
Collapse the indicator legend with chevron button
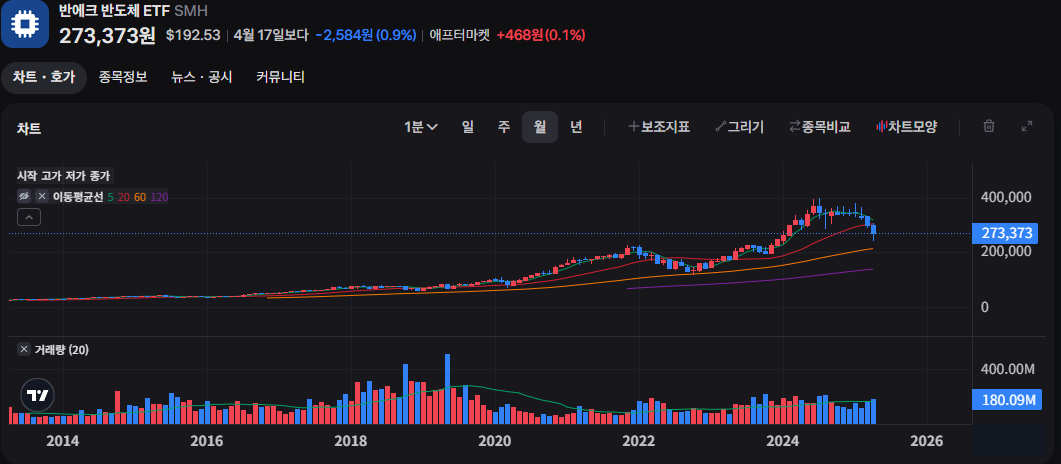click(x=29, y=217)
